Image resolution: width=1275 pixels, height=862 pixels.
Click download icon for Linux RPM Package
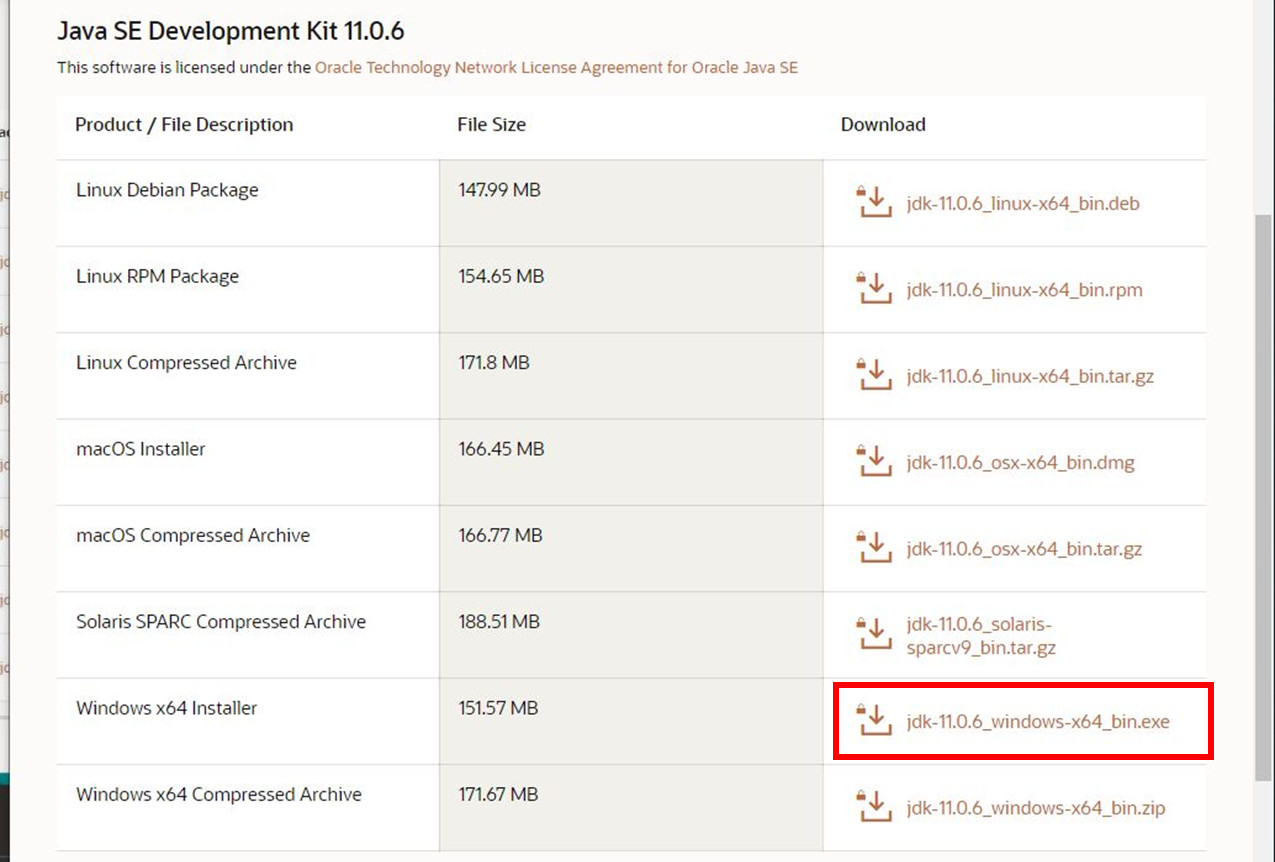[873, 289]
